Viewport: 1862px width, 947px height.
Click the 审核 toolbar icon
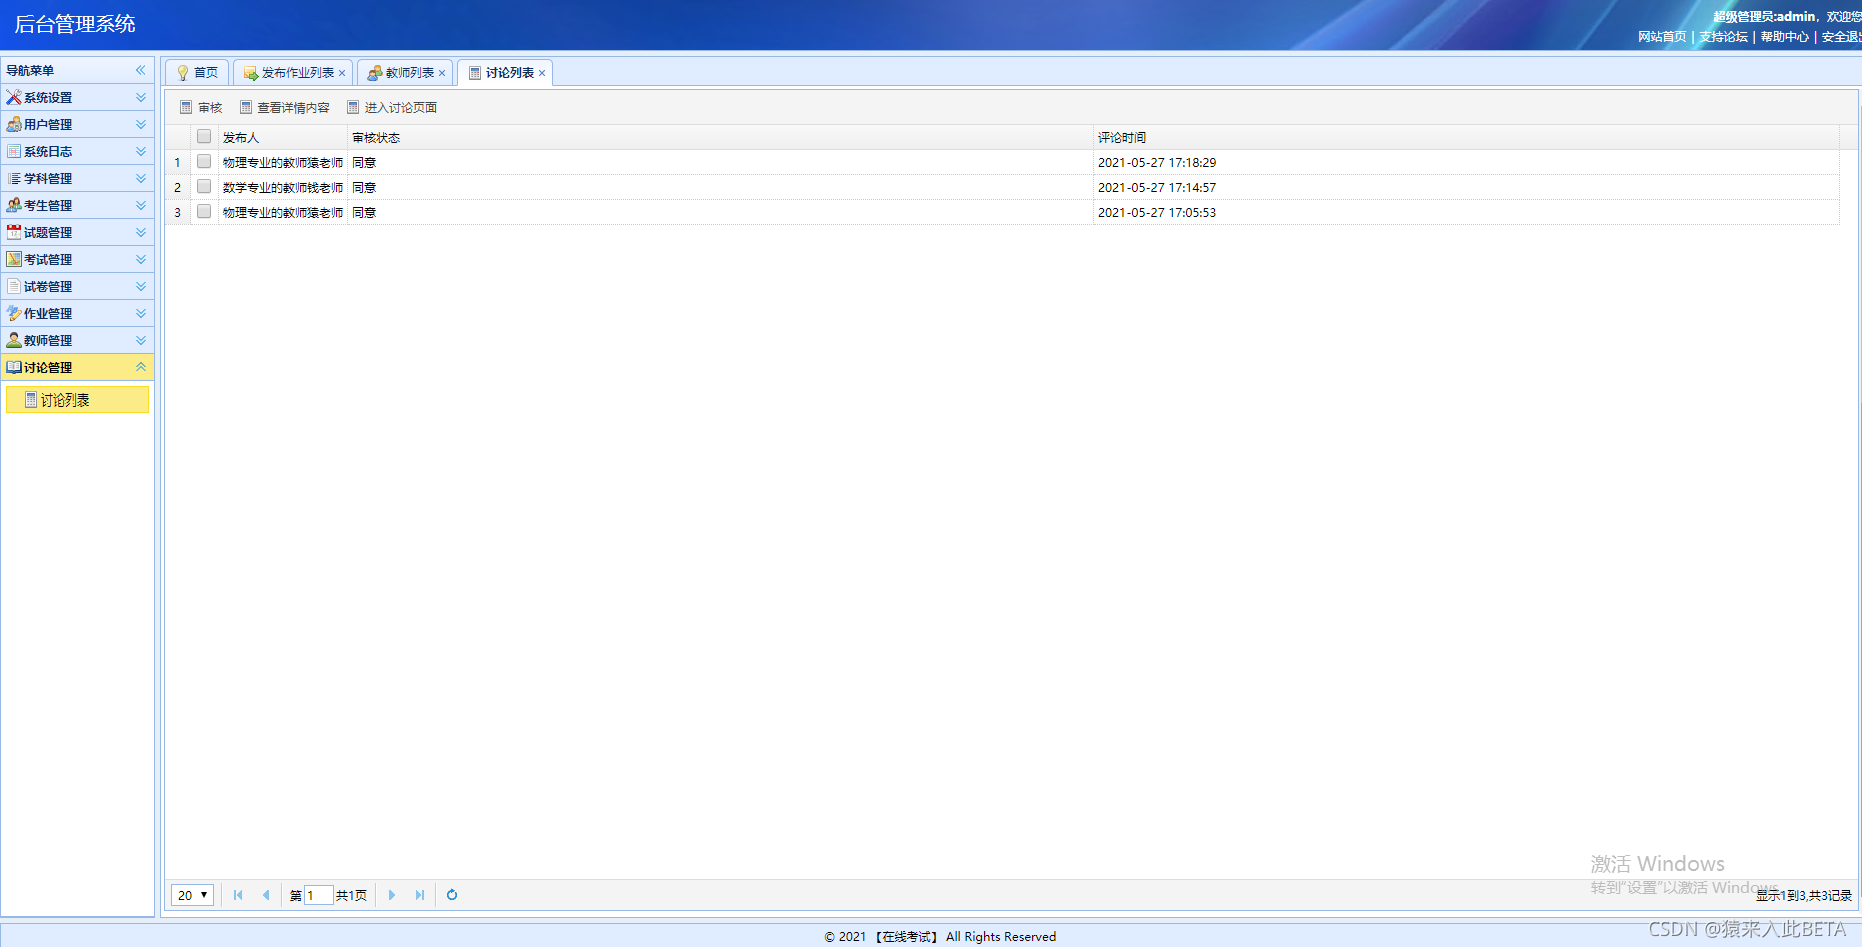pyautogui.click(x=186, y=107)
